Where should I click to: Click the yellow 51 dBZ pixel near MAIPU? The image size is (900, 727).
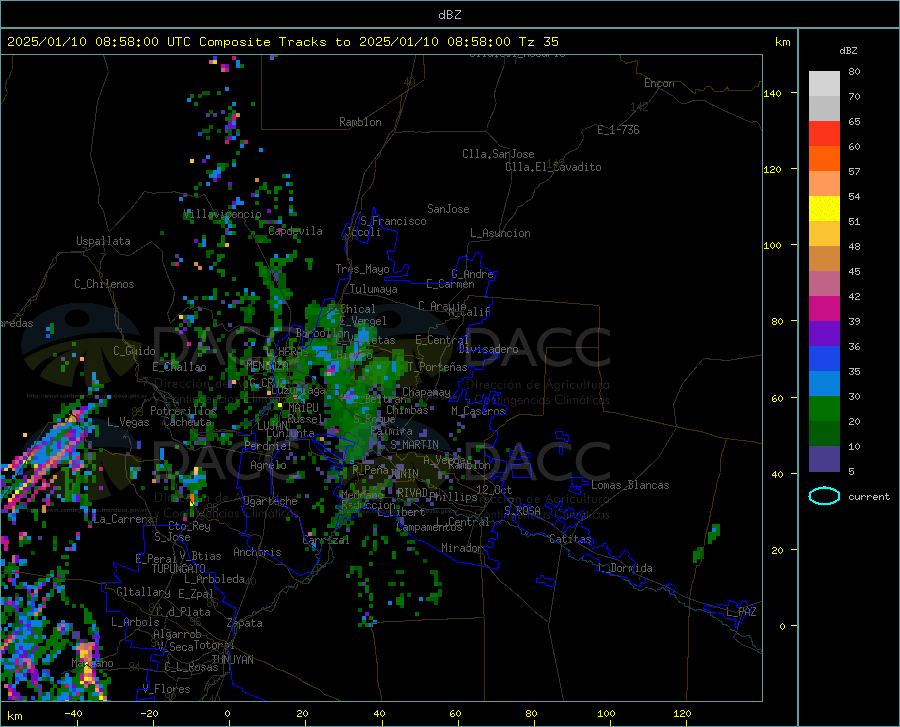coord(280,405)
